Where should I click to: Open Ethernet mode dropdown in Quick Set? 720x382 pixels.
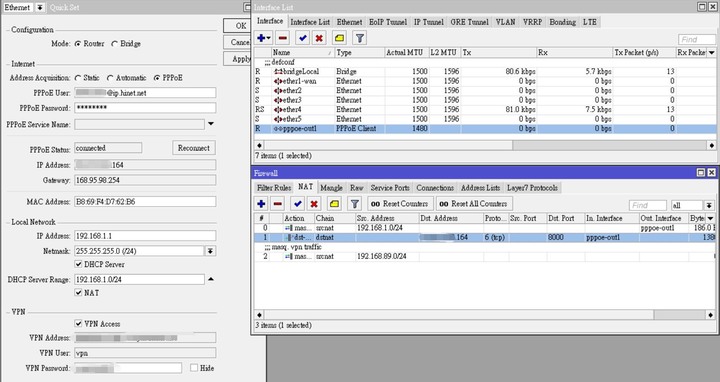[40, 7]
